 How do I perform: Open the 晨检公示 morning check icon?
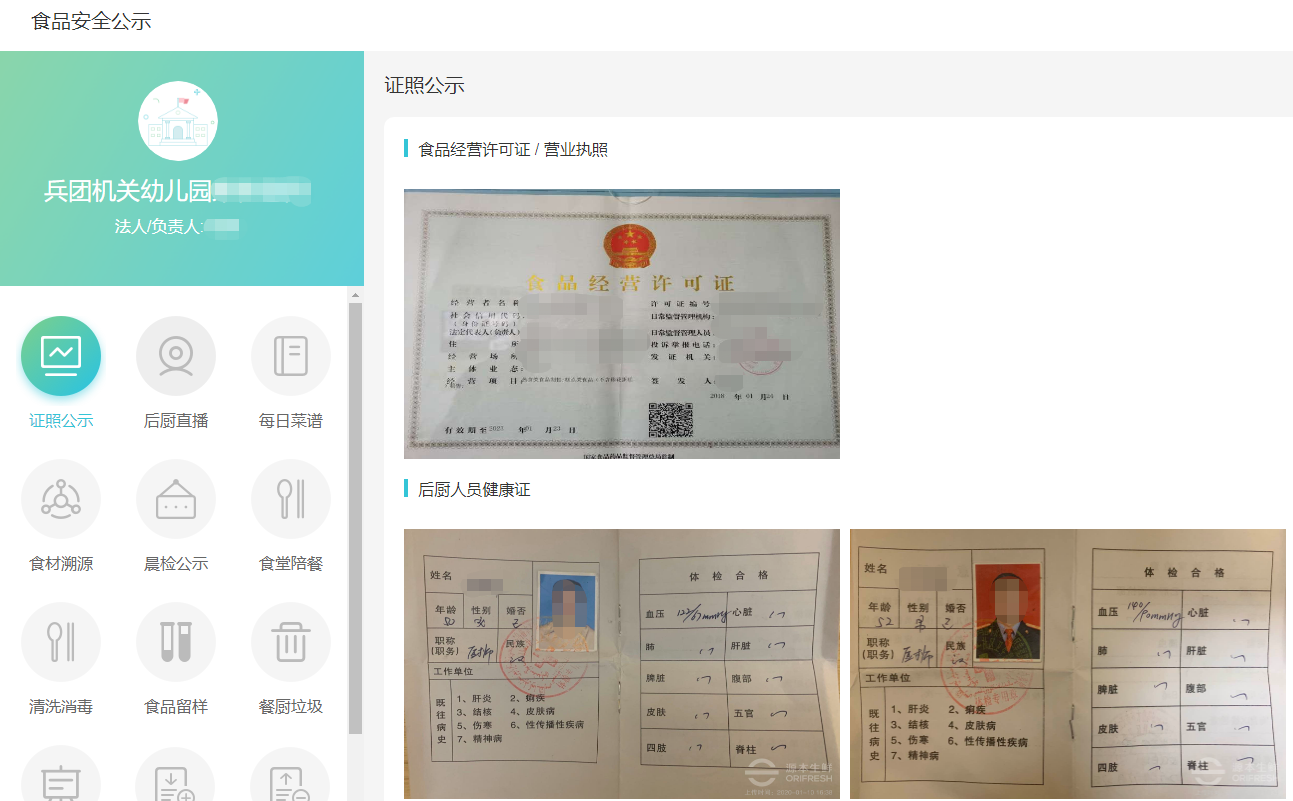[176, 499]
